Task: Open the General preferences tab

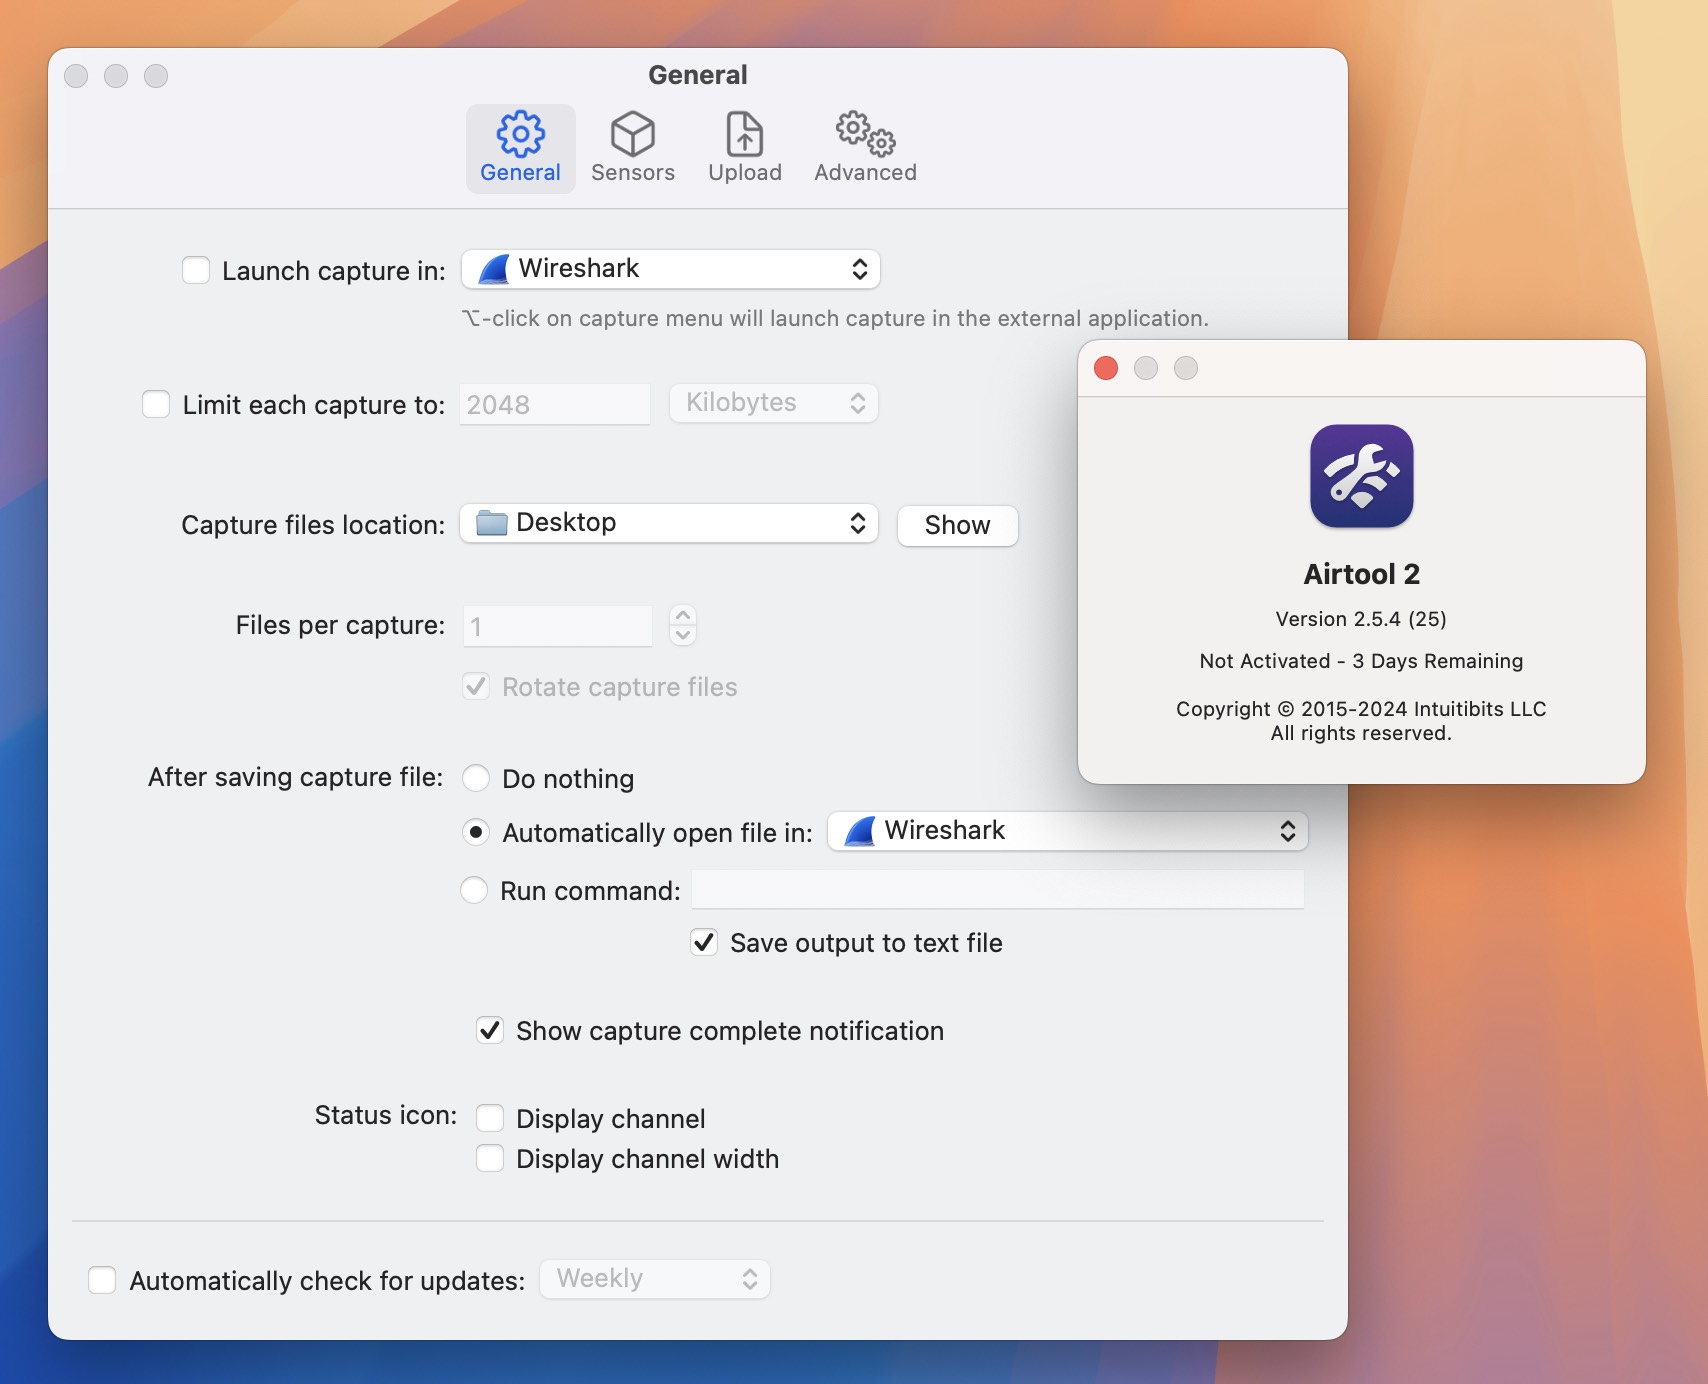Action: [x=520, y=148]
